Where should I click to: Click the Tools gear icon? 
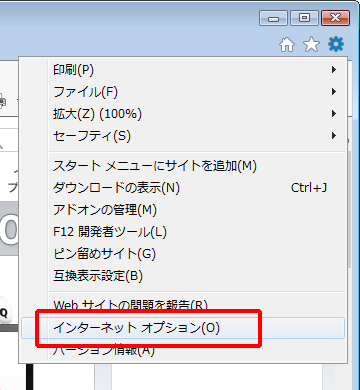336,44
